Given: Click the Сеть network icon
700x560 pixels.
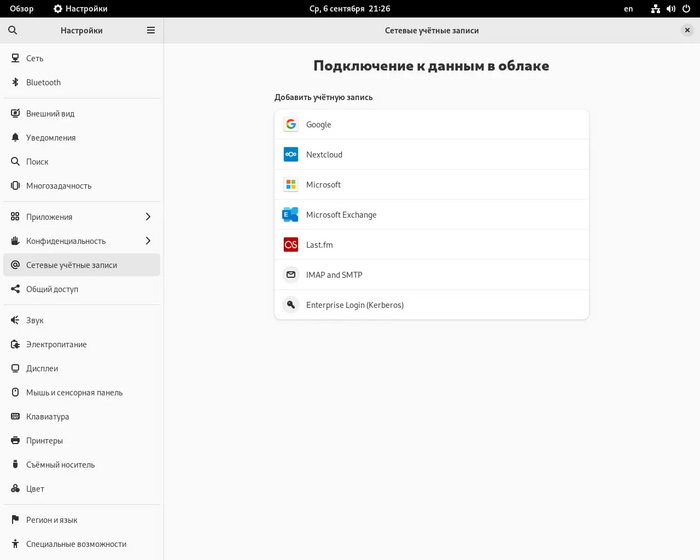Looking at the screenshot, I should pos(15,58).
